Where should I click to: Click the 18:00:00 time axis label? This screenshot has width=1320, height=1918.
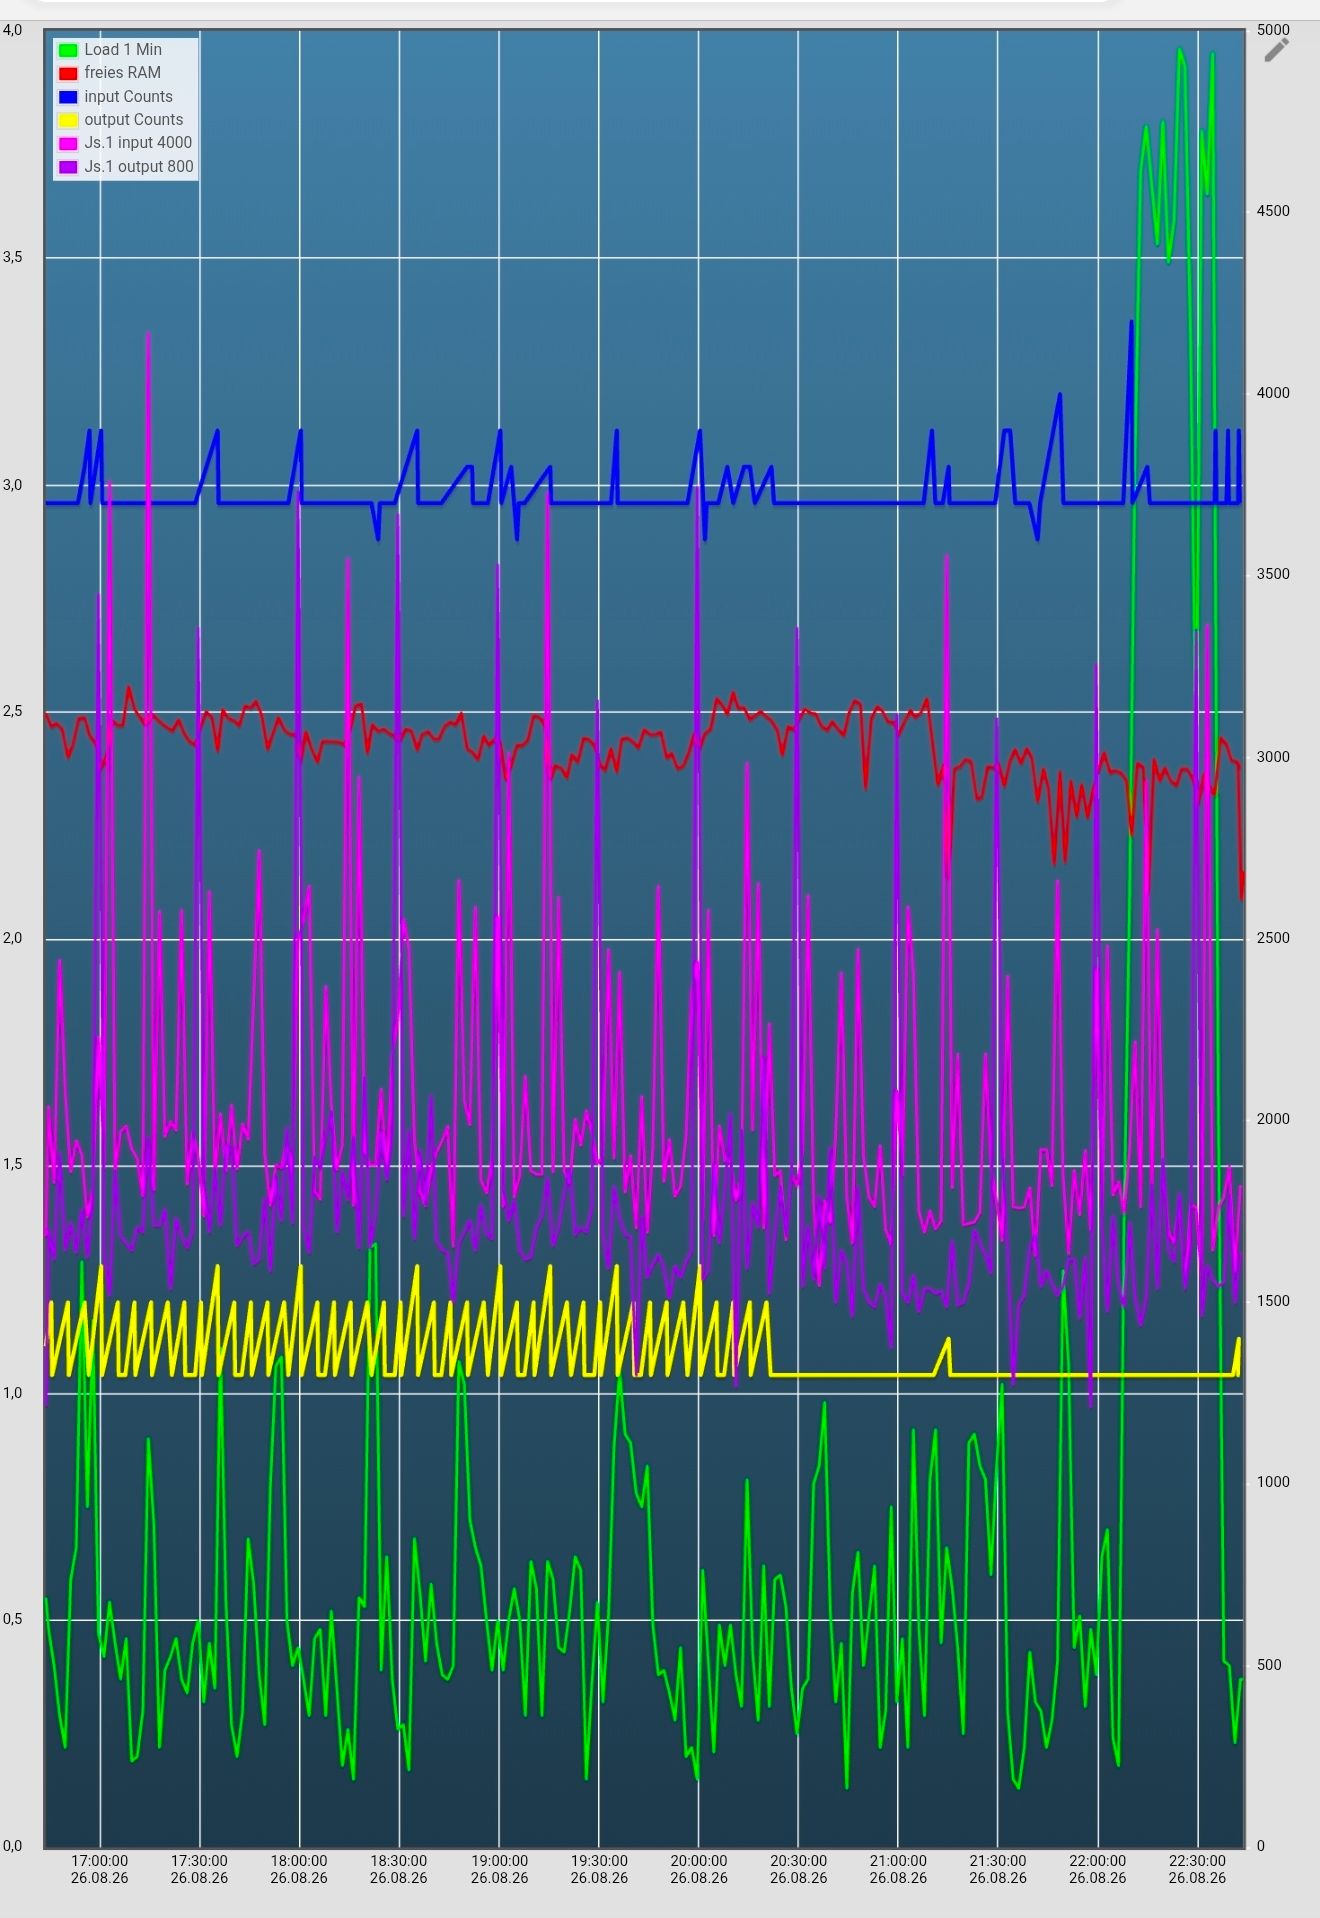[x=299, y=1869]
